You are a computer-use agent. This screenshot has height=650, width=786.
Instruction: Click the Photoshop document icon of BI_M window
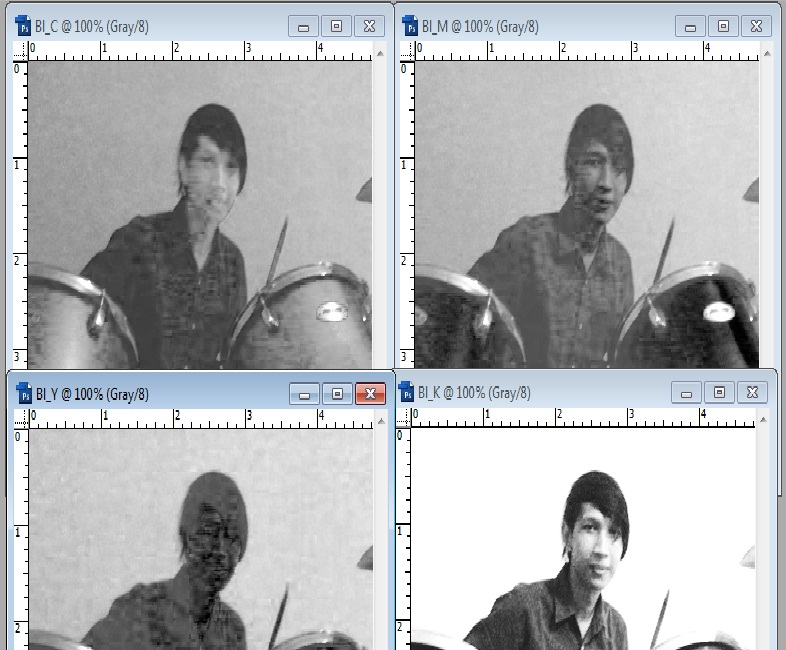pos(410,26)
